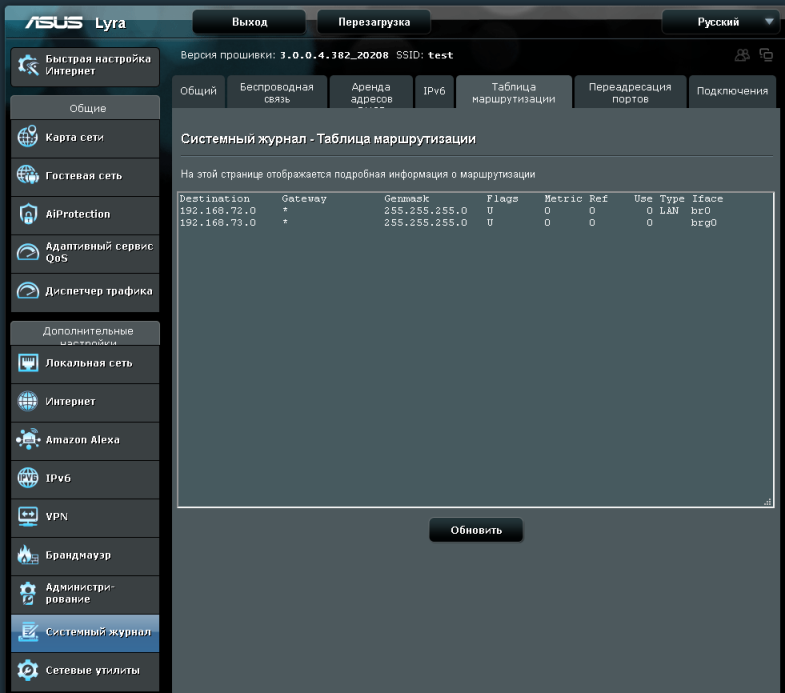Open Локальная сеть menu item
This screenshot has width=785, height=693.
(x=85, y=364)
